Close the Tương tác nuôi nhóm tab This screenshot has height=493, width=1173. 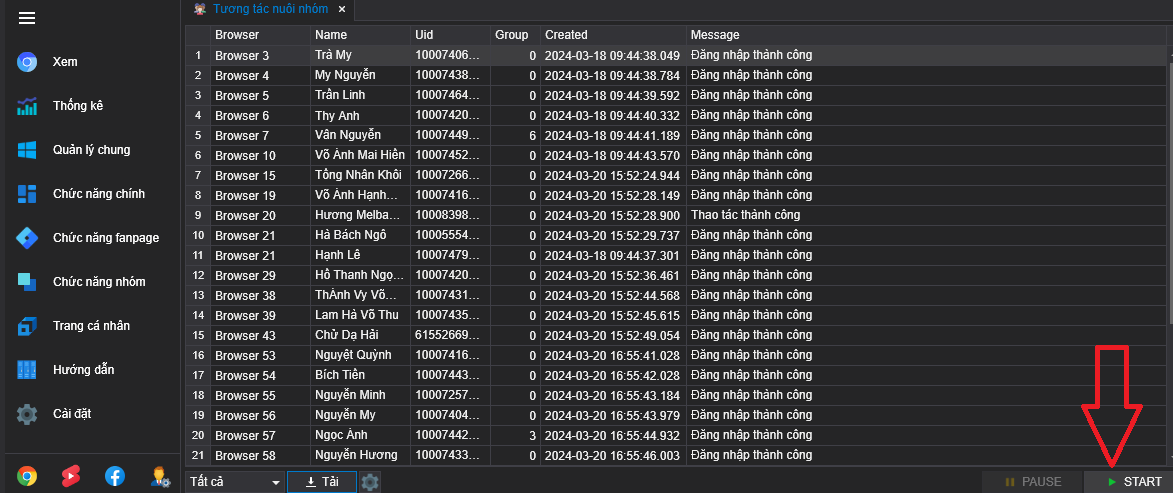[x=341, y=9]
